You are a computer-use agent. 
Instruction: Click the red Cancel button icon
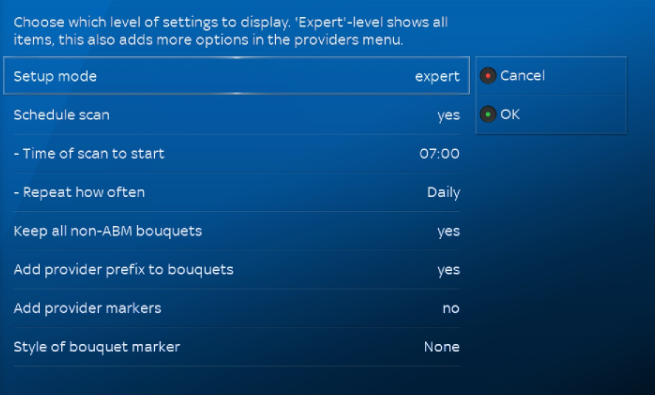point(487,76)
